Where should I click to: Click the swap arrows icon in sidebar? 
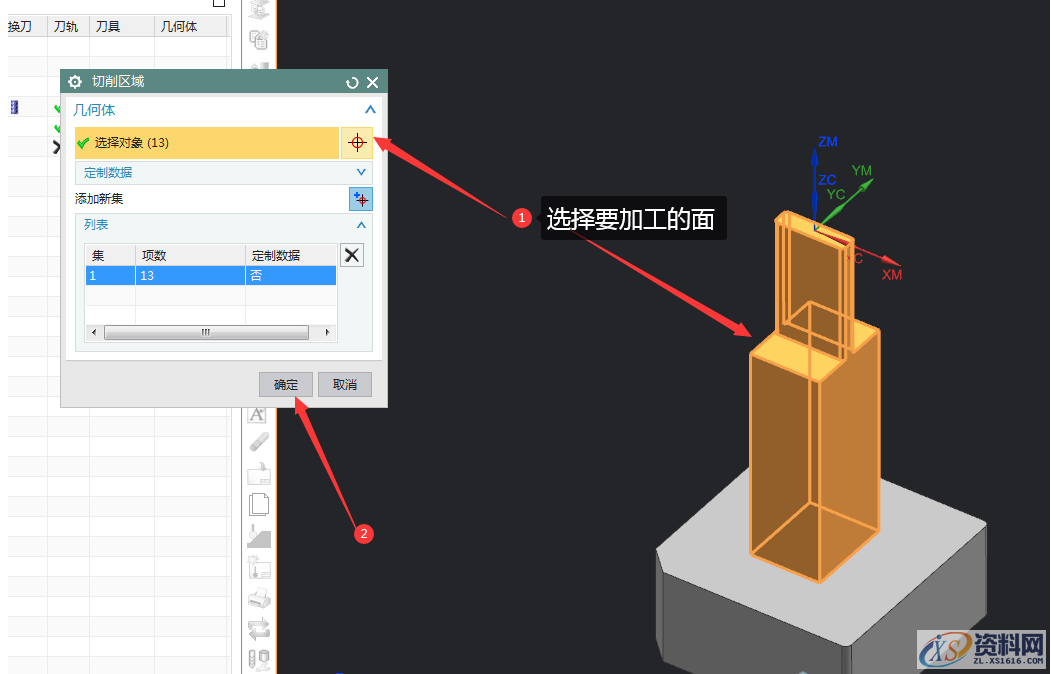(257, 629)
